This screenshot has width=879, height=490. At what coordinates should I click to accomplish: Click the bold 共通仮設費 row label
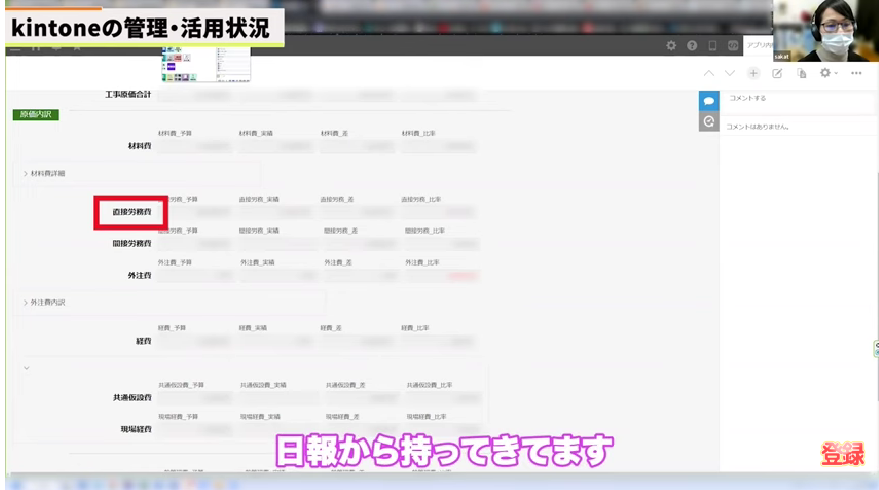tap(132, 397)
